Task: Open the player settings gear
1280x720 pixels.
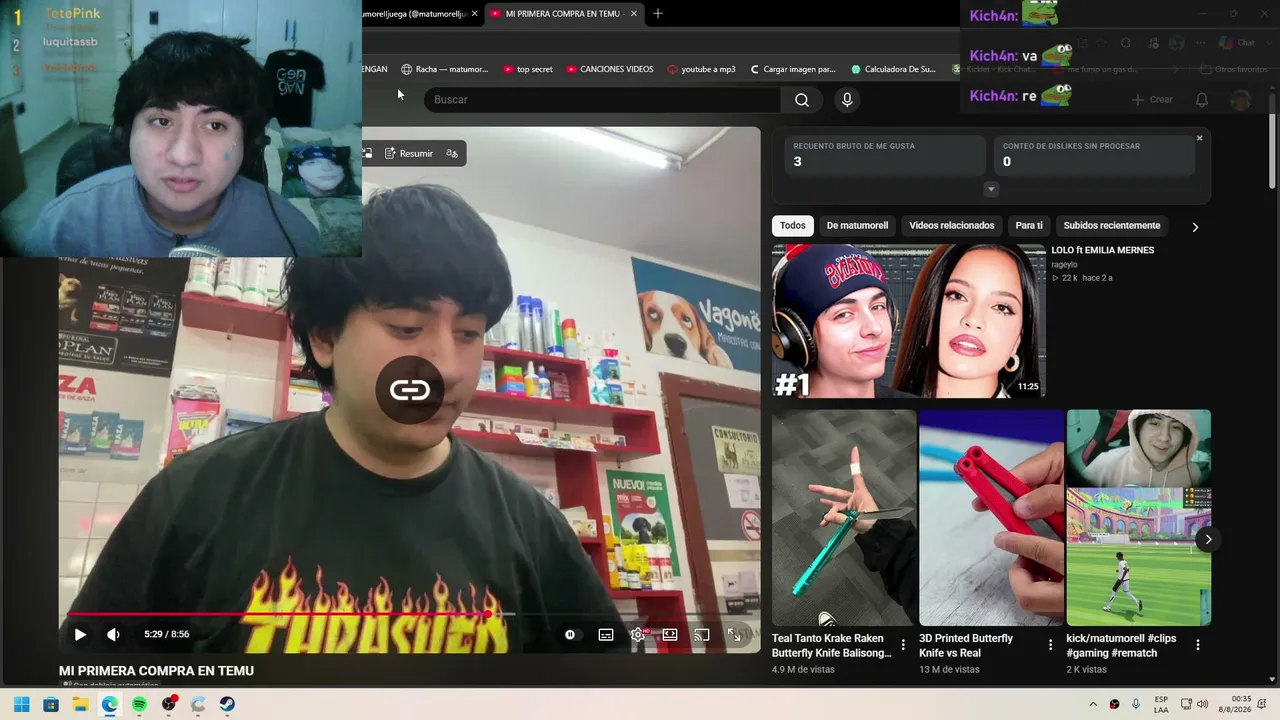Action: click(x=638, y=634)
